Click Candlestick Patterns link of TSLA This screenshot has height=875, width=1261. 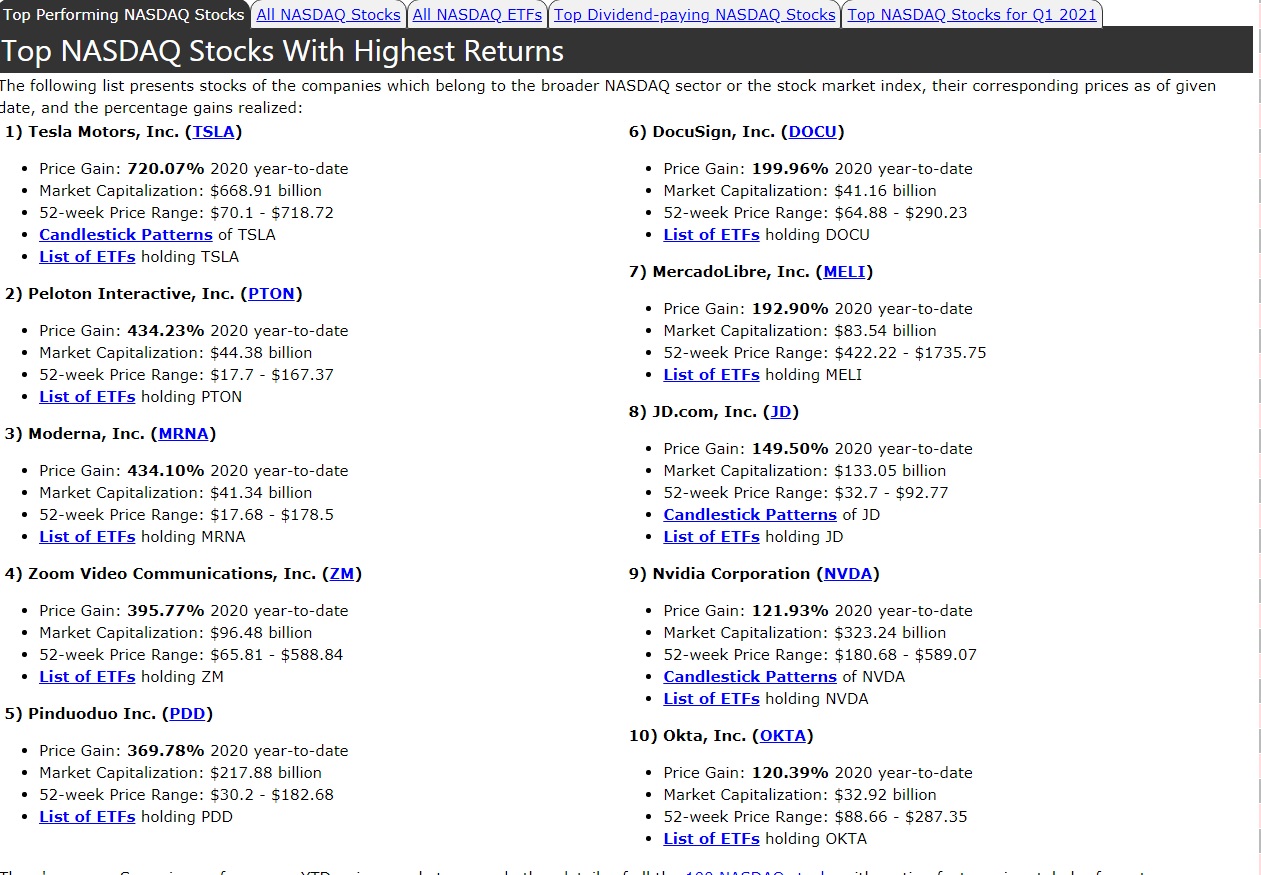(x=126, y=235)
